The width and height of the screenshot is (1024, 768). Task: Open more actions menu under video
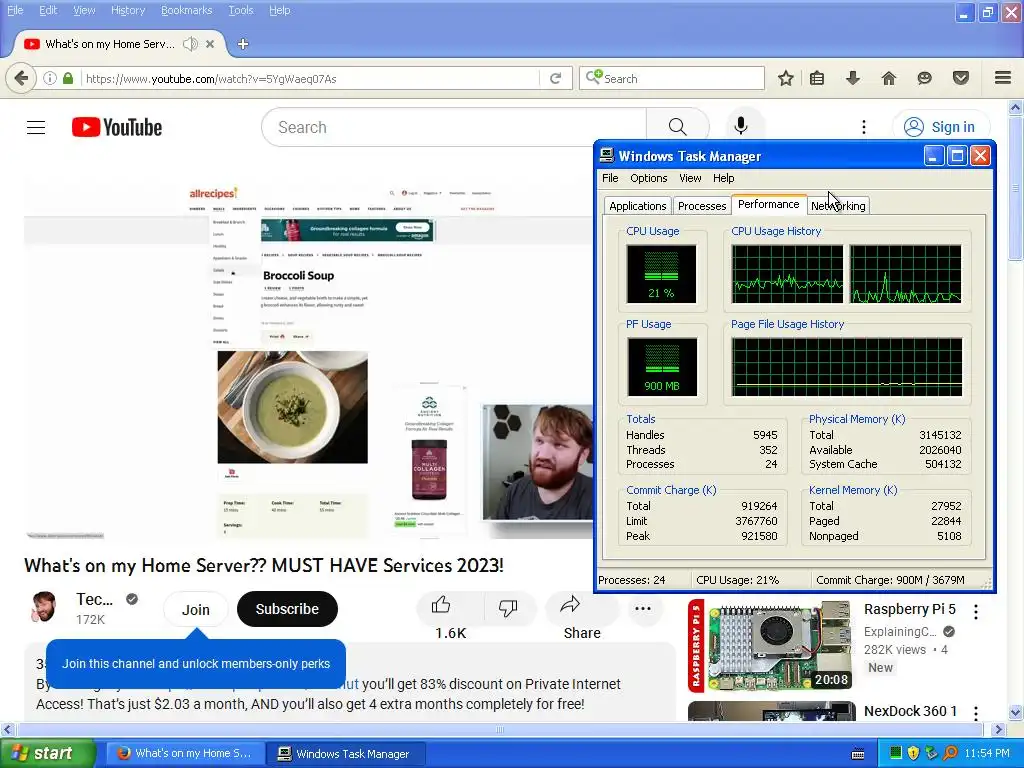pyautogui.click(x=643, y=608)
